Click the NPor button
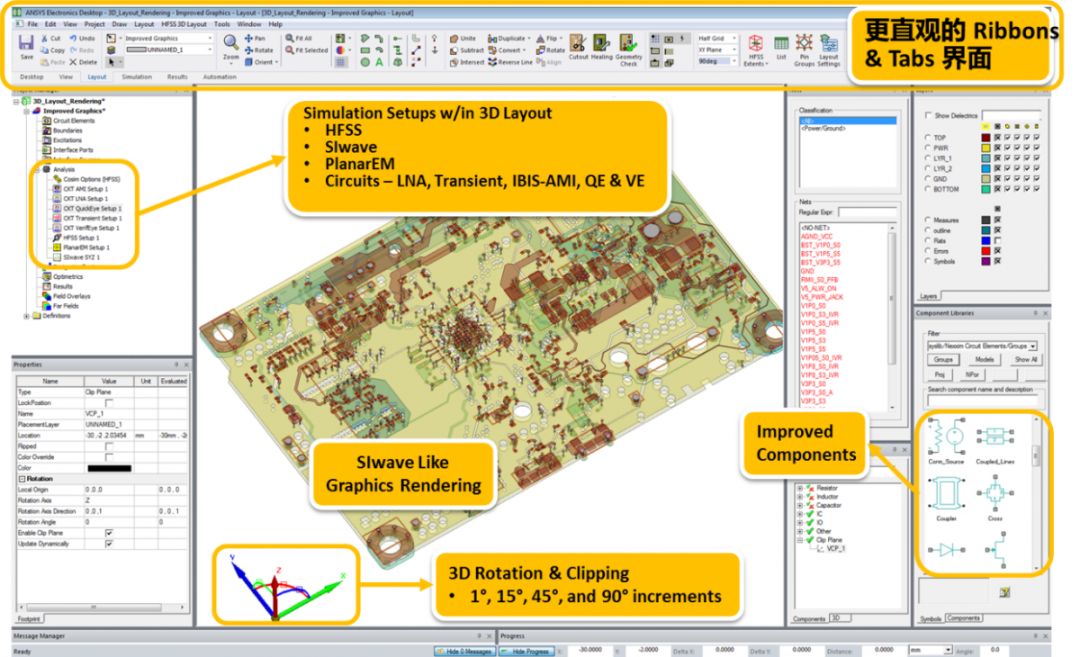 click(x=972, y=375)
